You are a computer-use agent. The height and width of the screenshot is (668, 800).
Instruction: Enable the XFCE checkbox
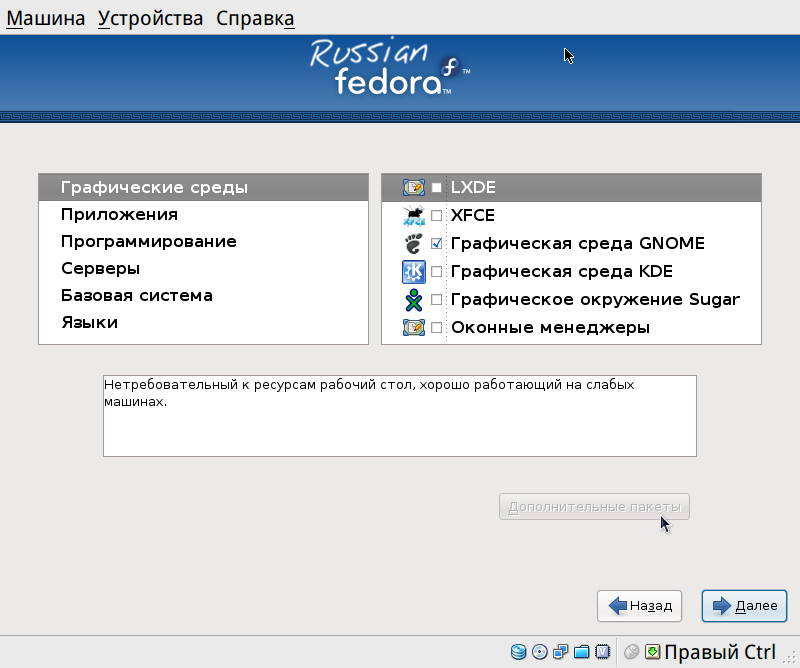coord(436,215)
